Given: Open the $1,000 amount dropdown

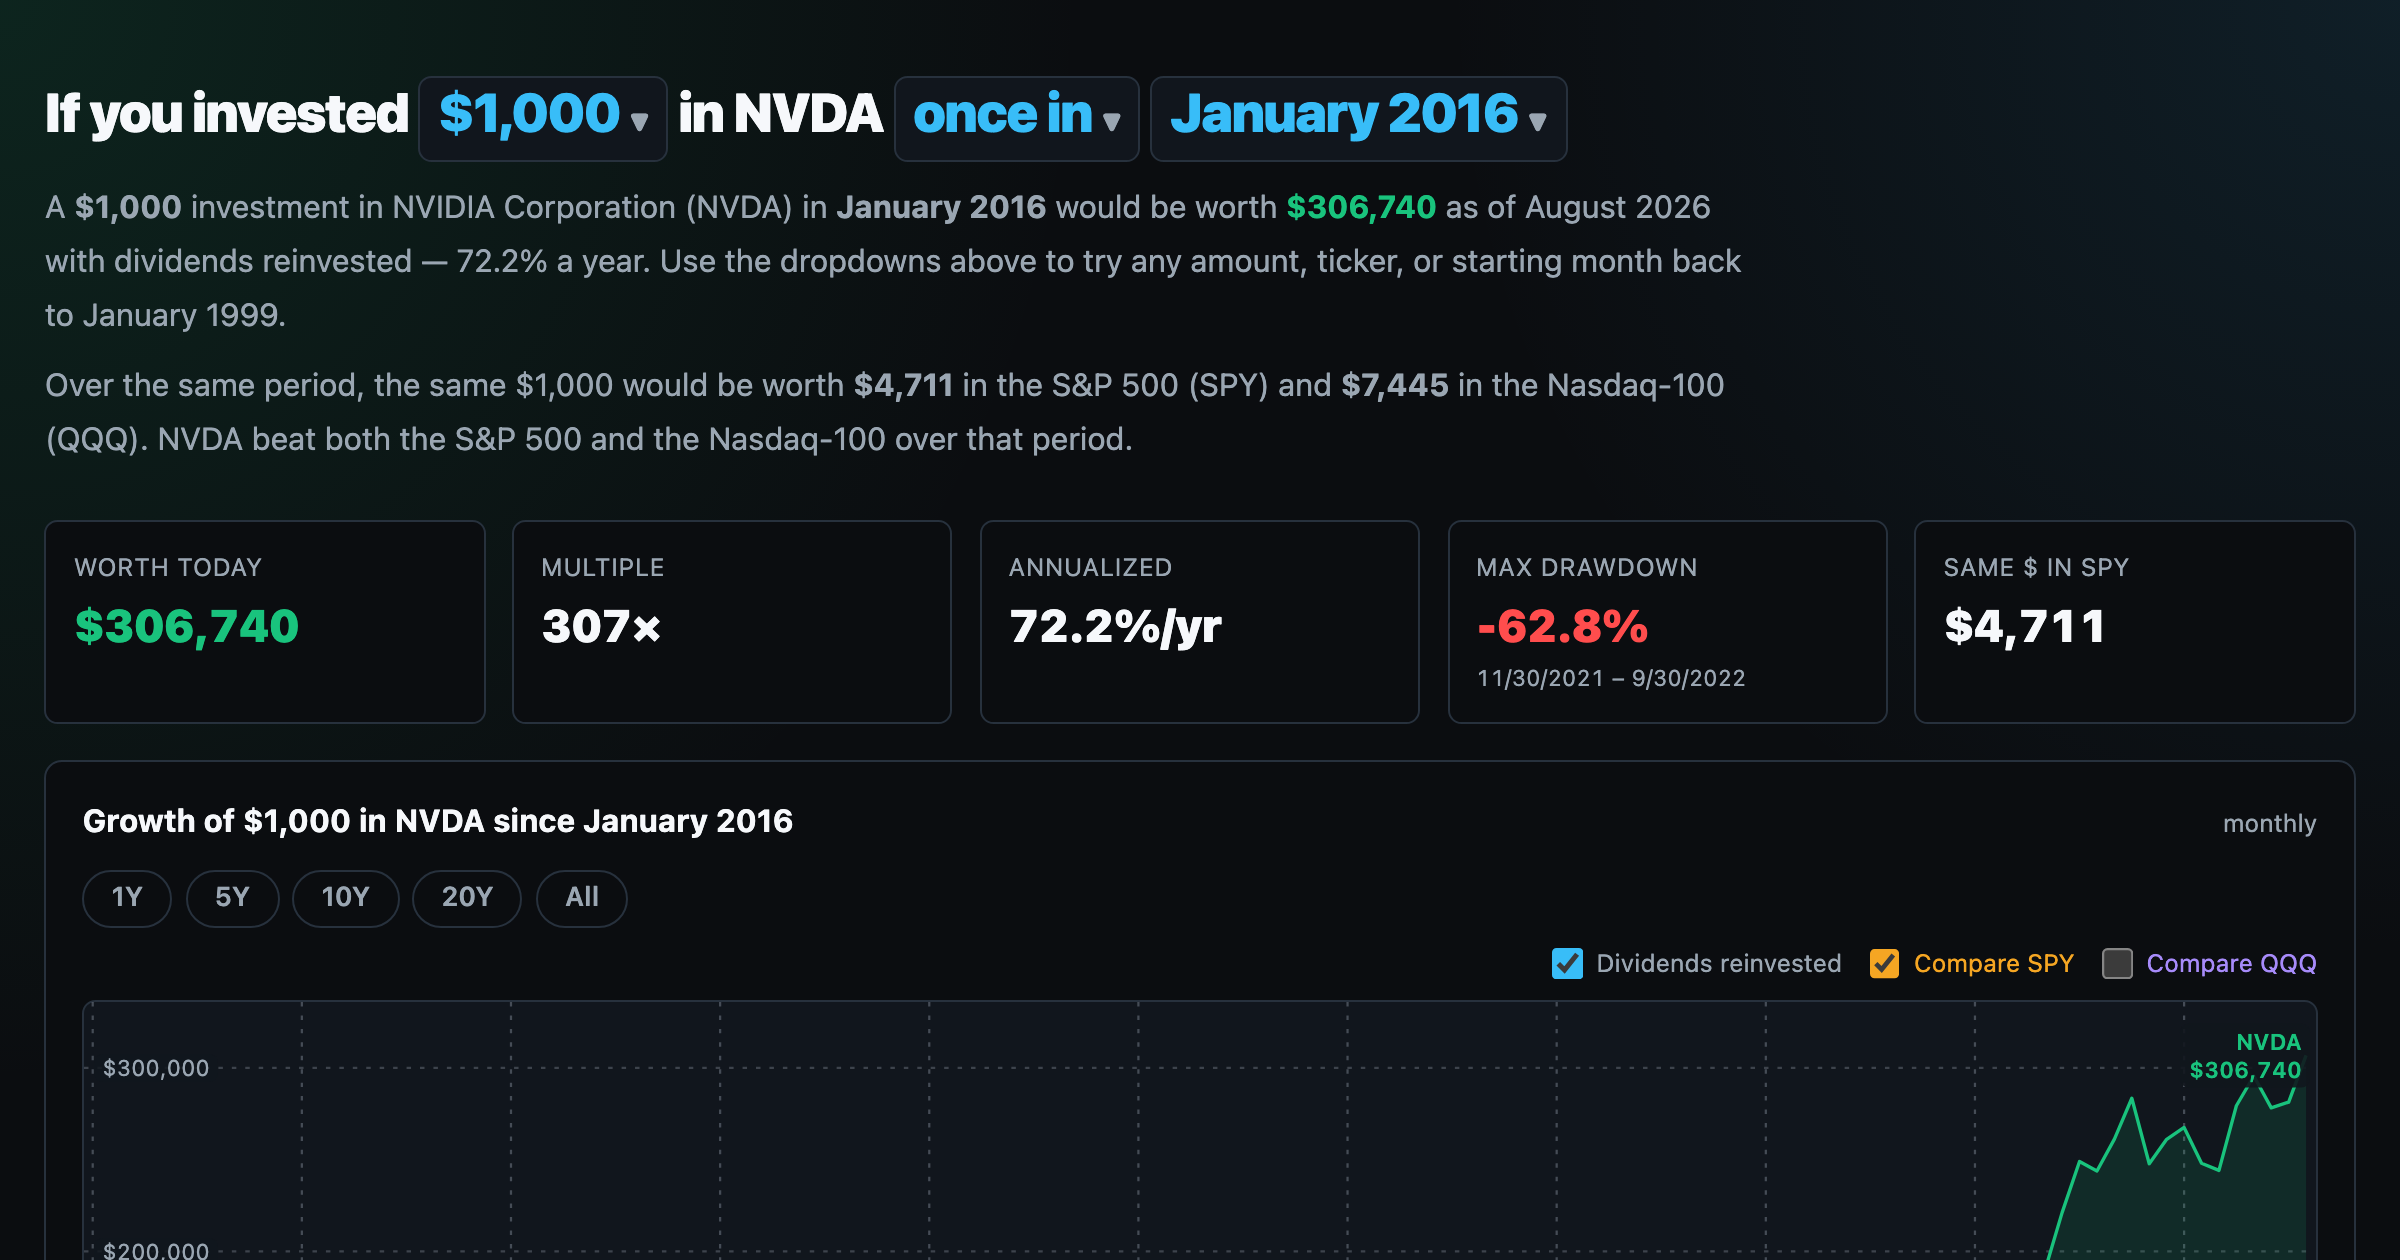Looking at the screenshot, I should coord(542,118).
